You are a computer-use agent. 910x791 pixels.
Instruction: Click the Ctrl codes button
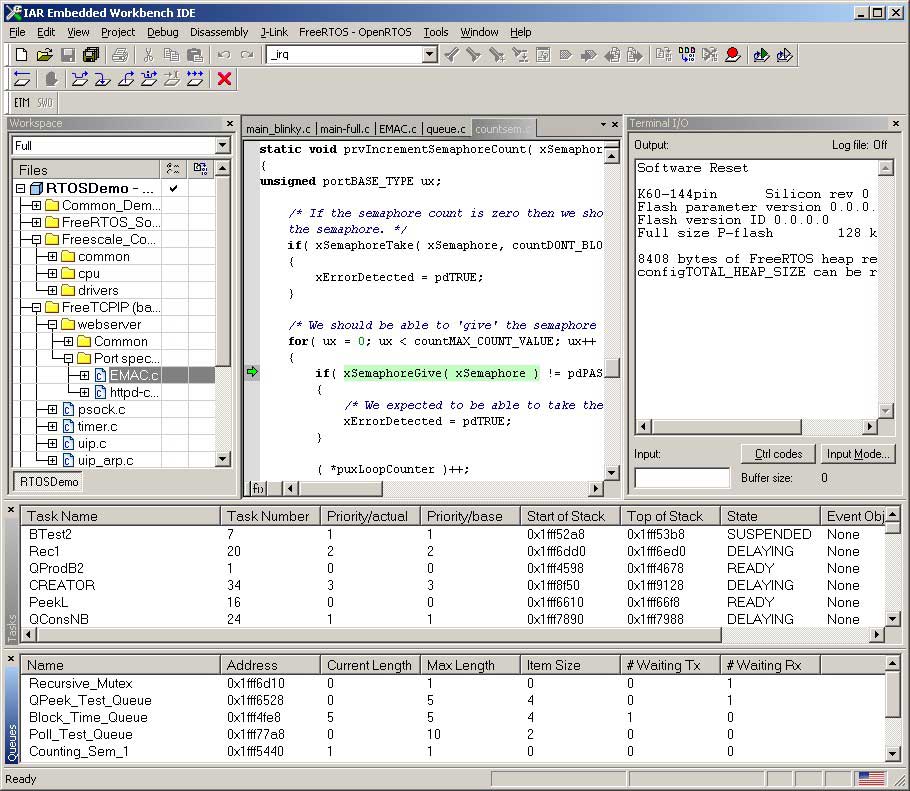pyautogui.click(x=778, y=454)
